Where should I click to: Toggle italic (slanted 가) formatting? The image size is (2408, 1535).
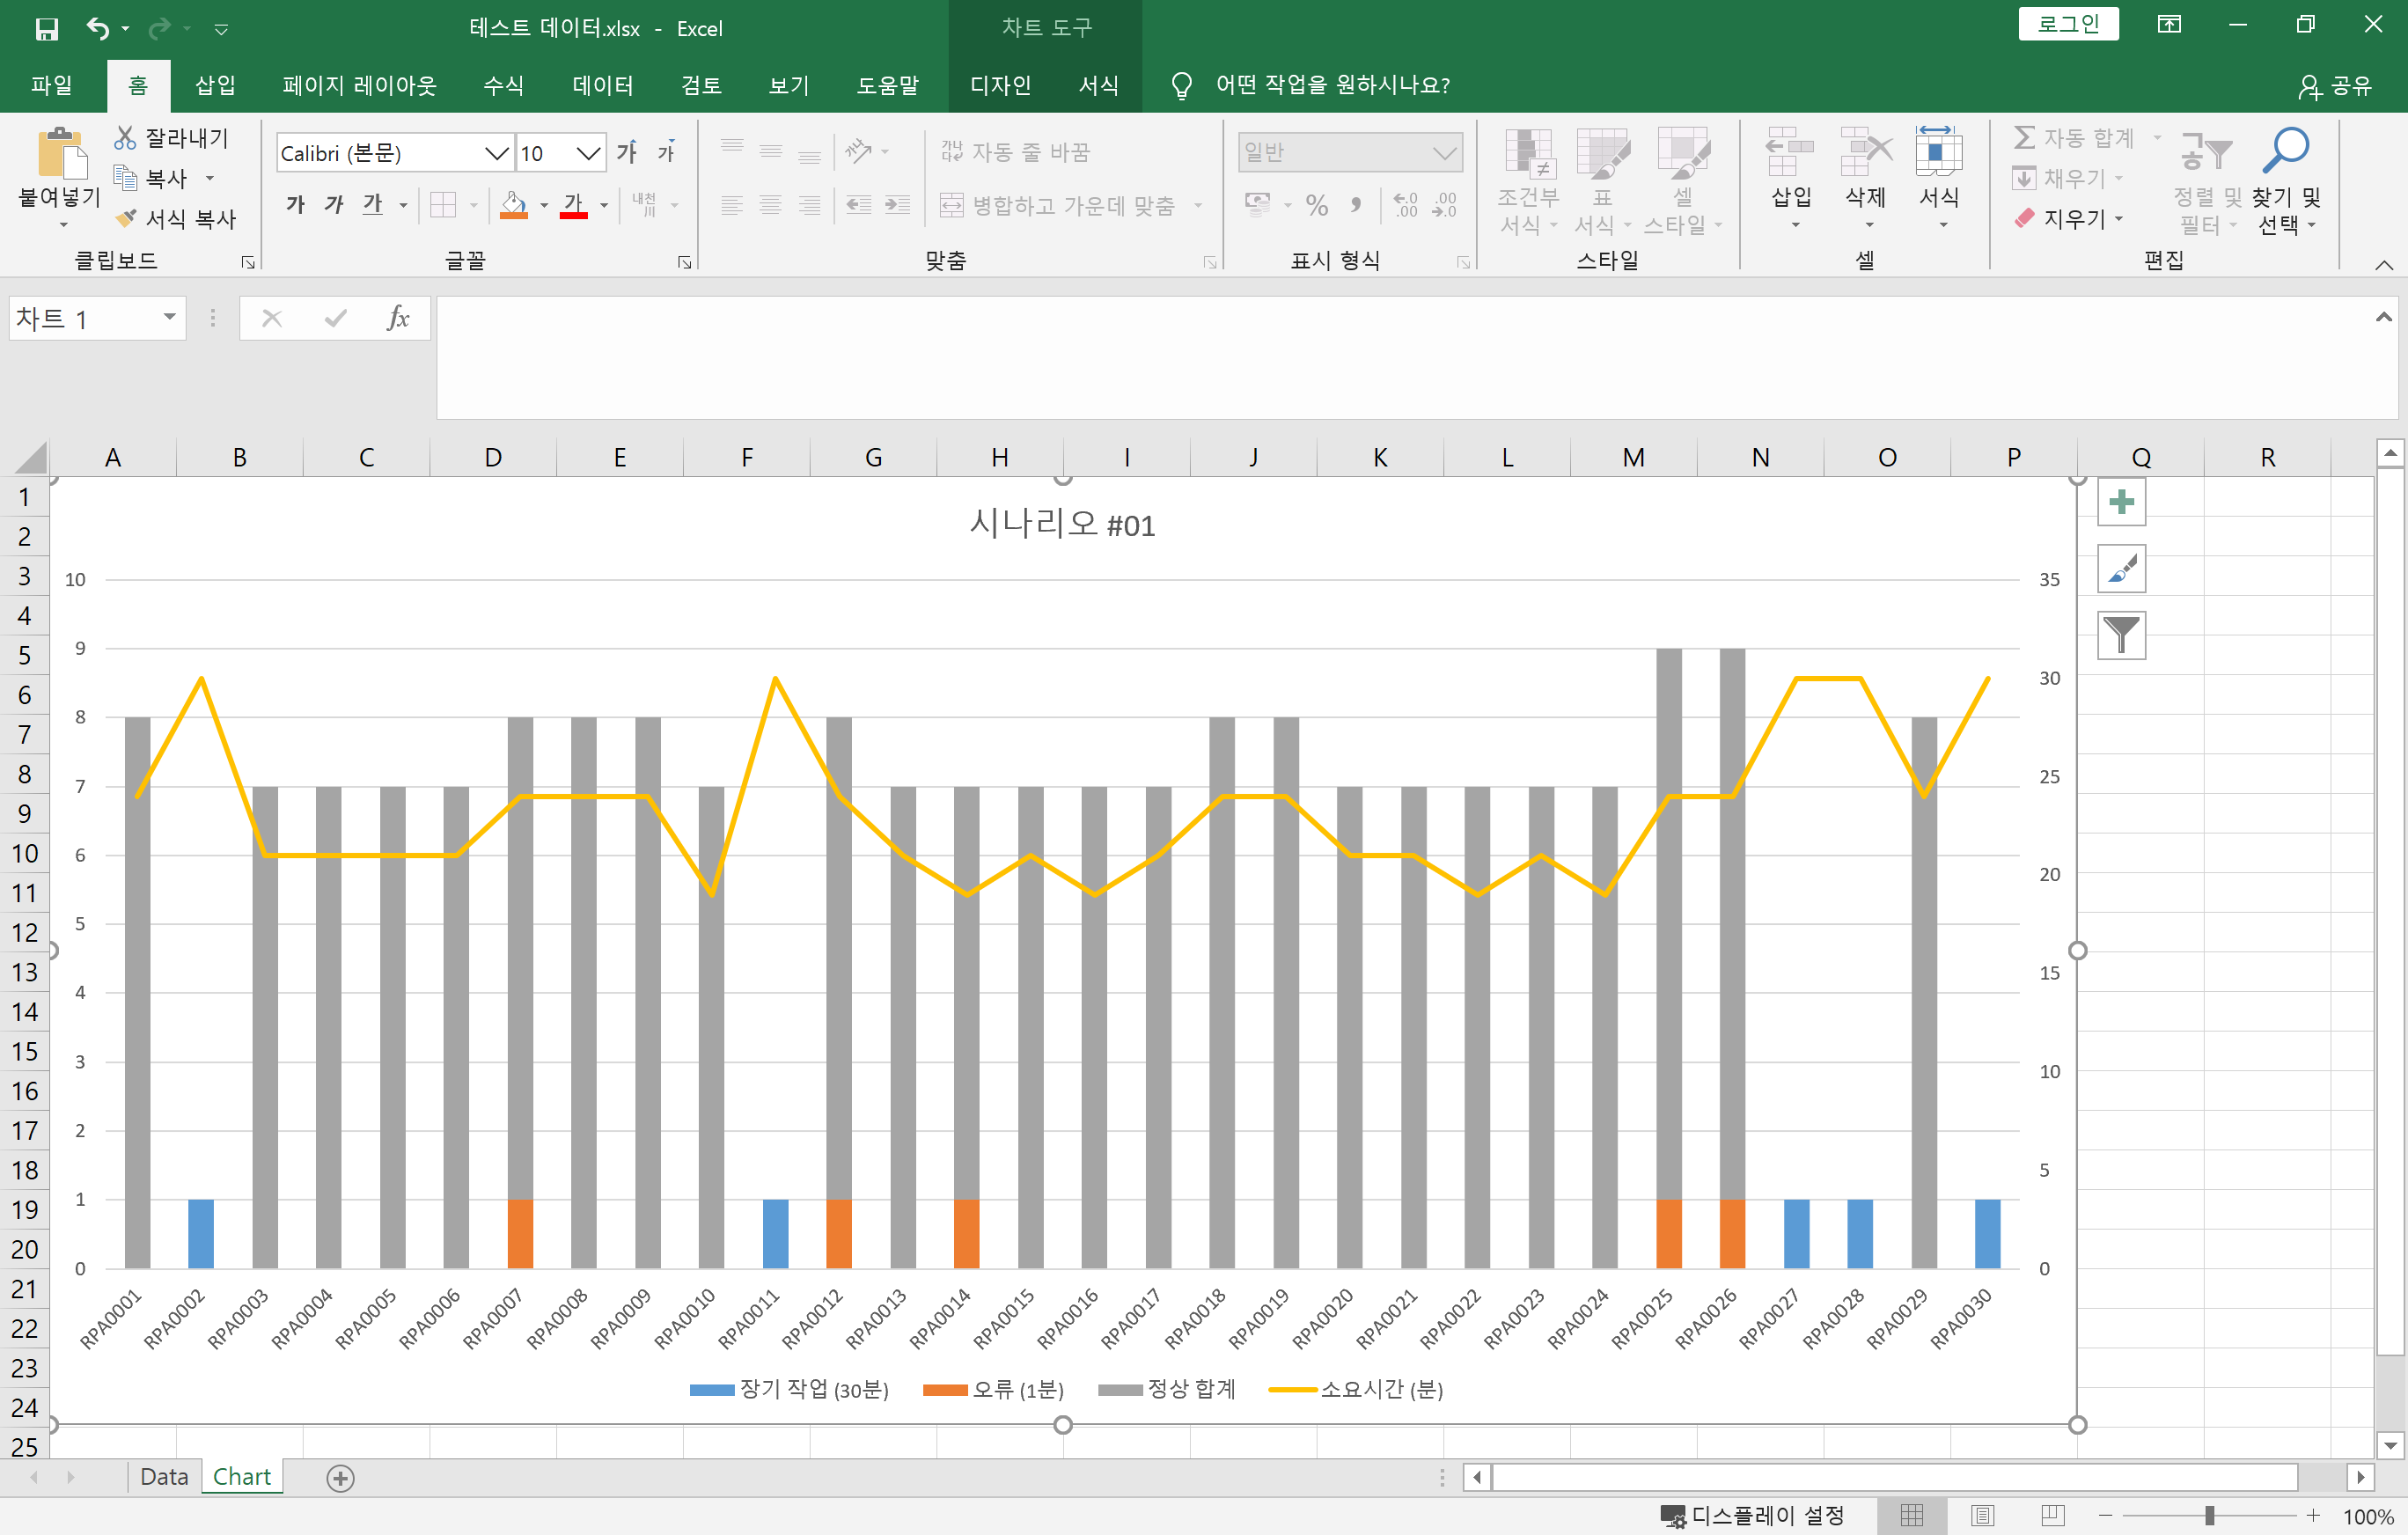pyautogui.click(x=334, y=205)
